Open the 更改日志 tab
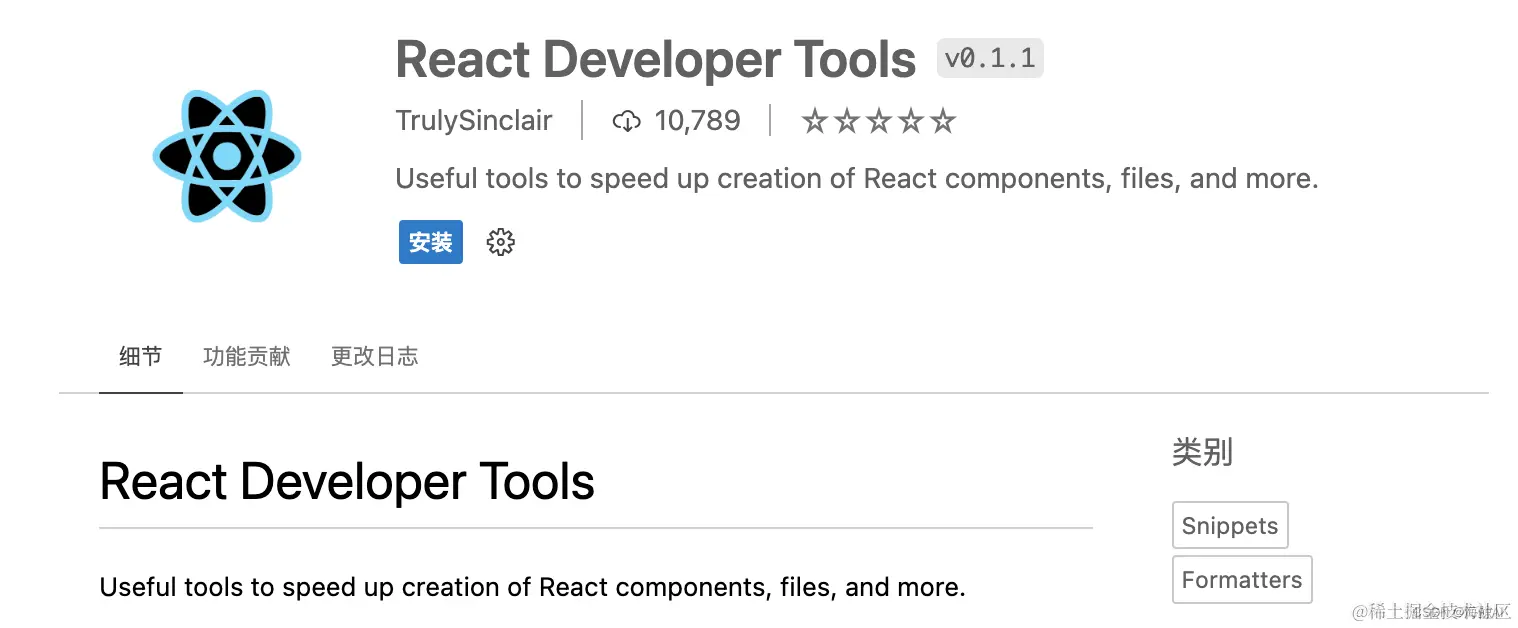This screenshot has width=1518, height=628. [374, 357]
